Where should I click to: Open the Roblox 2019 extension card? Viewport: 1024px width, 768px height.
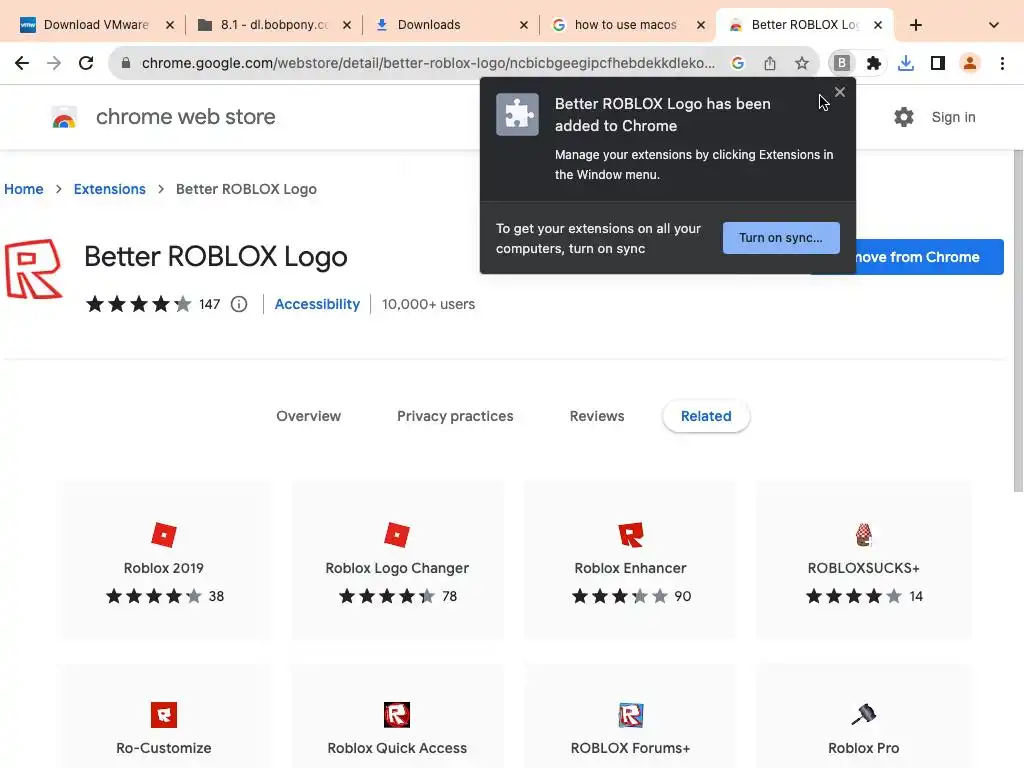(164, 560)
